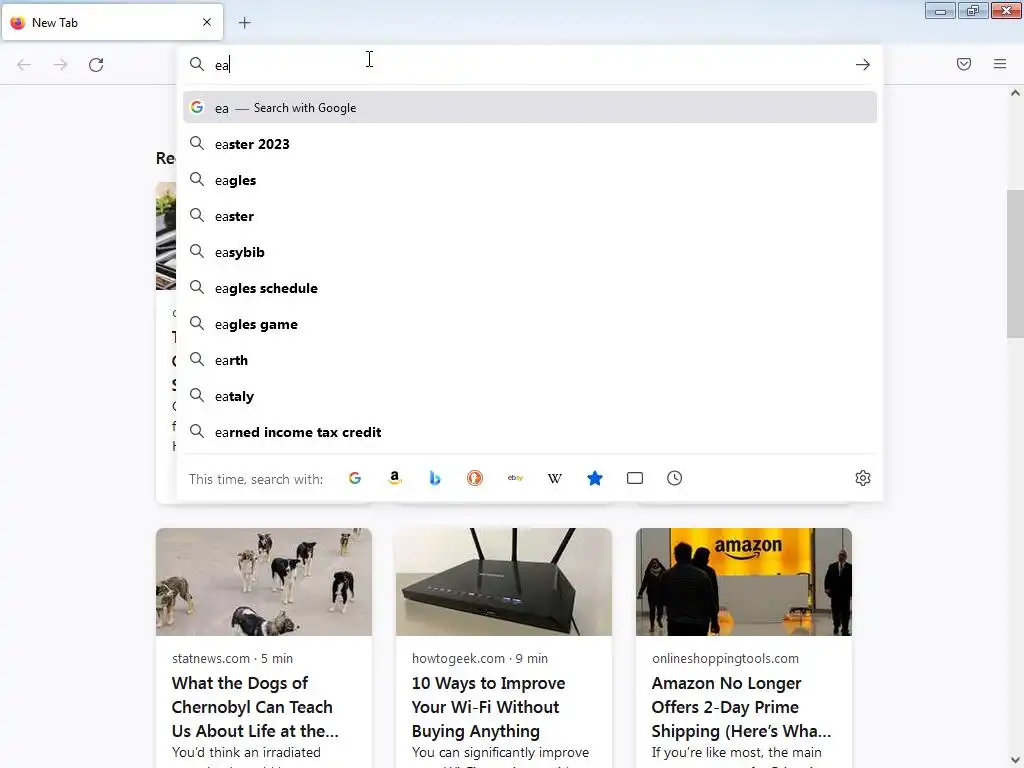Go forward one page
Screen dimensions: 1024x768
[x=60, y=65]
